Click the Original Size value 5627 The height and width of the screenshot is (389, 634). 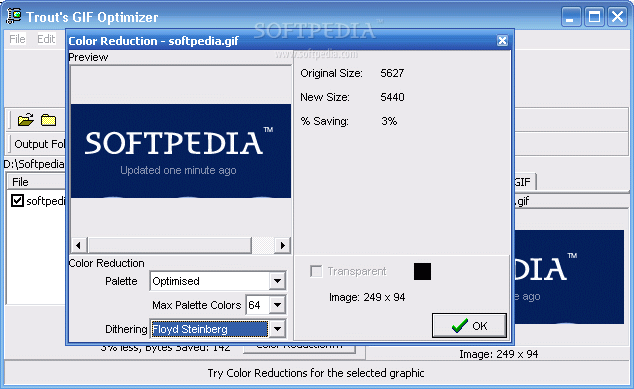pos(392,73)
